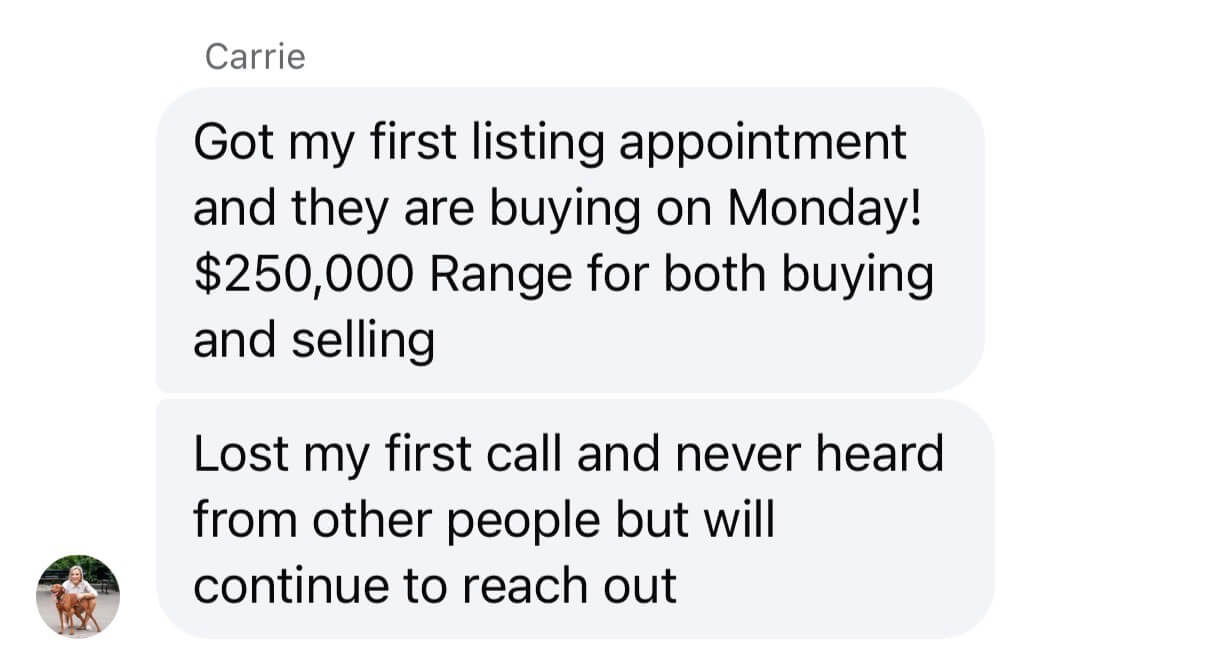
Task: Click the text 'Lost my first call'
Action: pos(379,454)
